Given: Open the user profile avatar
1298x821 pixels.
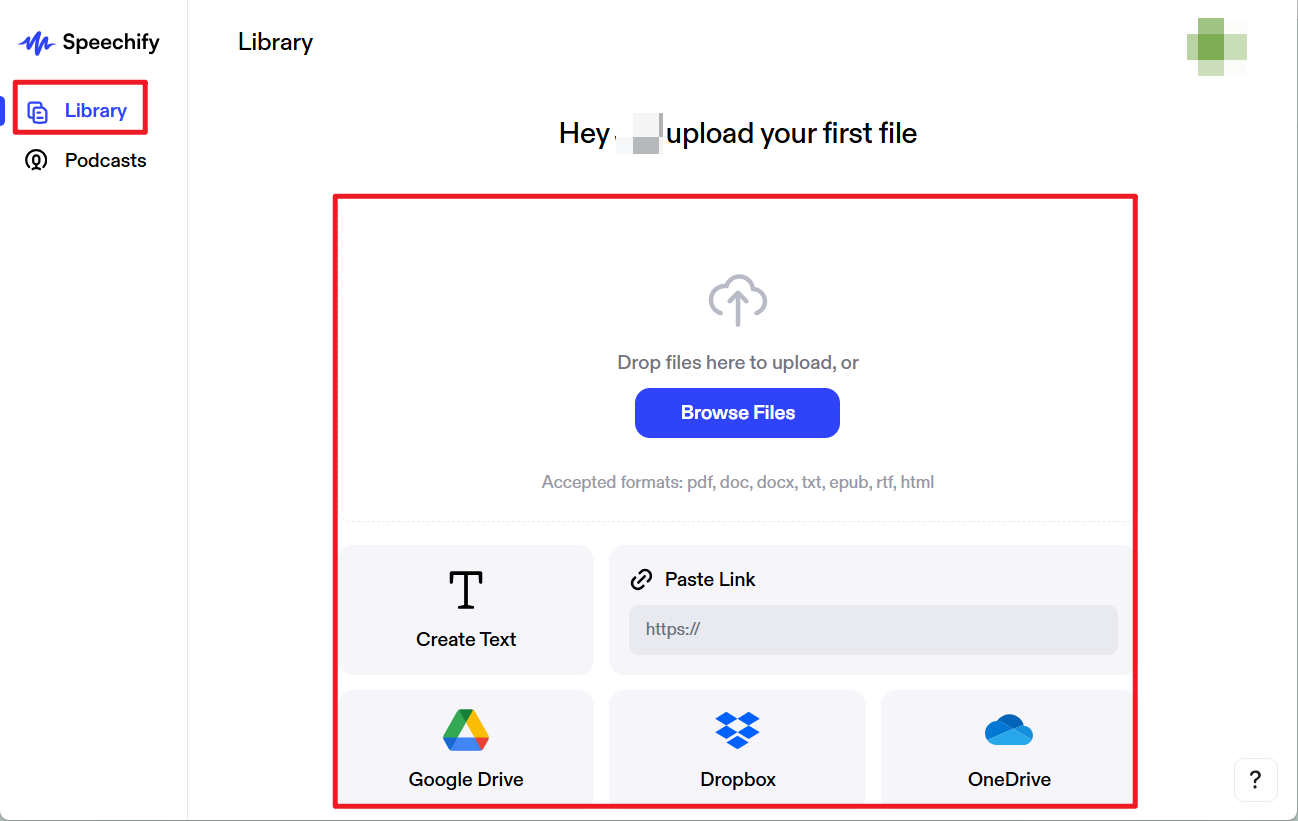Looking at the screenshot, I should [1217, 46].
